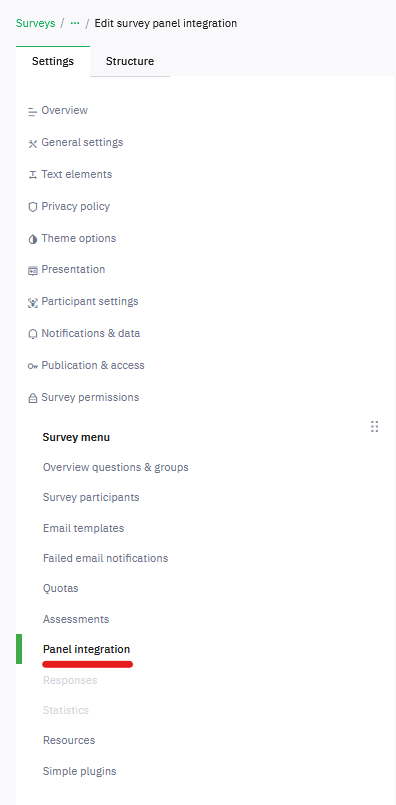This screenshot has width=396, height=805.
Task: Go to Surveys breadcrumb link
Action: click(35, 24)
